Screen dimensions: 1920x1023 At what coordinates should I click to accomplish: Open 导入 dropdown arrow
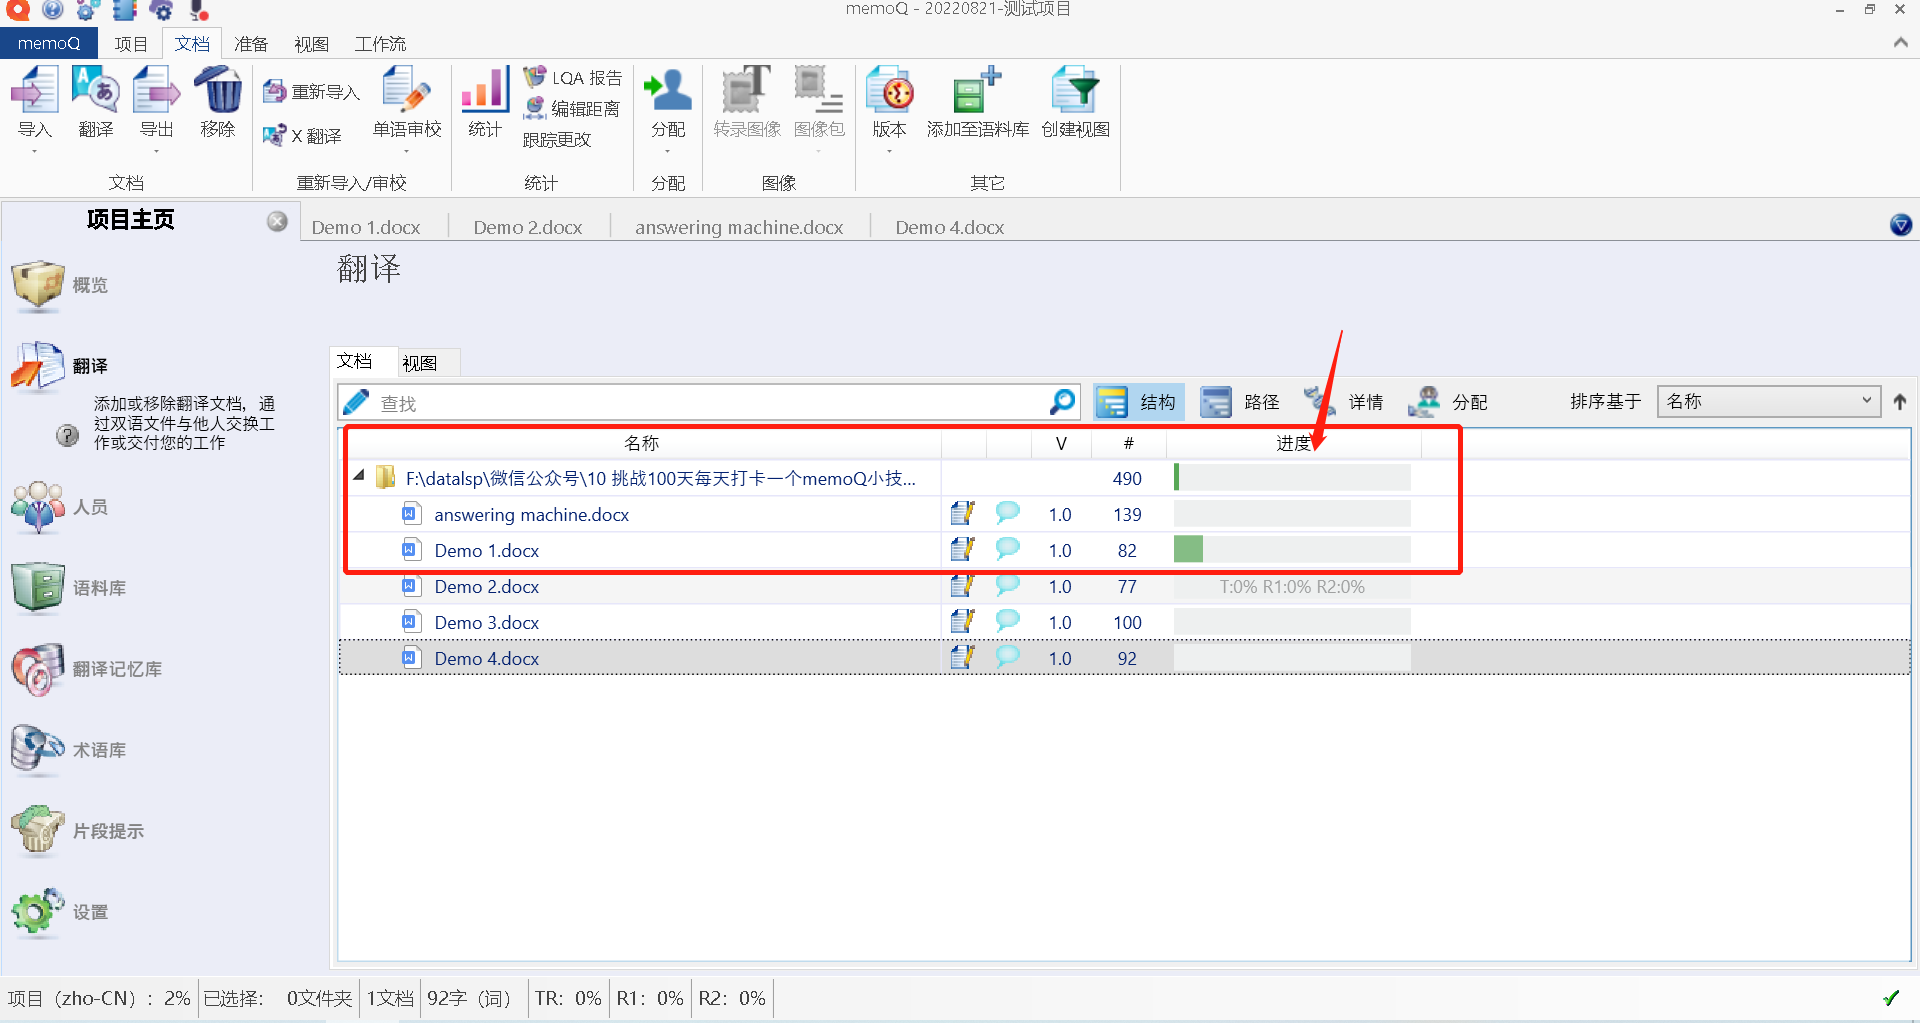click(34, 151)
